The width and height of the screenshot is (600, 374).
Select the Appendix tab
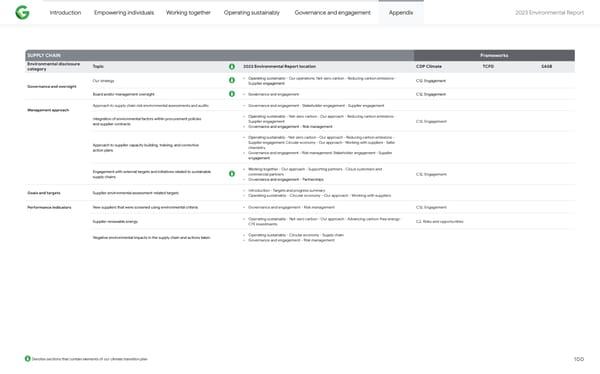(x=401, y=13)
